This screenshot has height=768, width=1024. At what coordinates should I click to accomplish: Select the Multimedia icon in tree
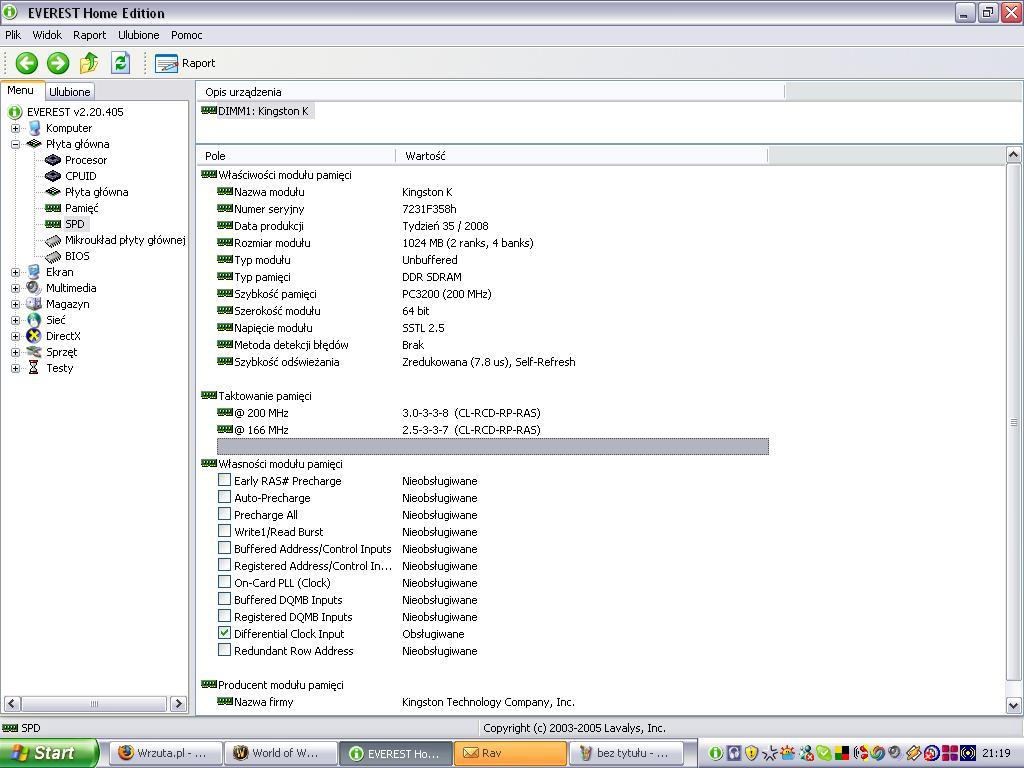(34, 288)
